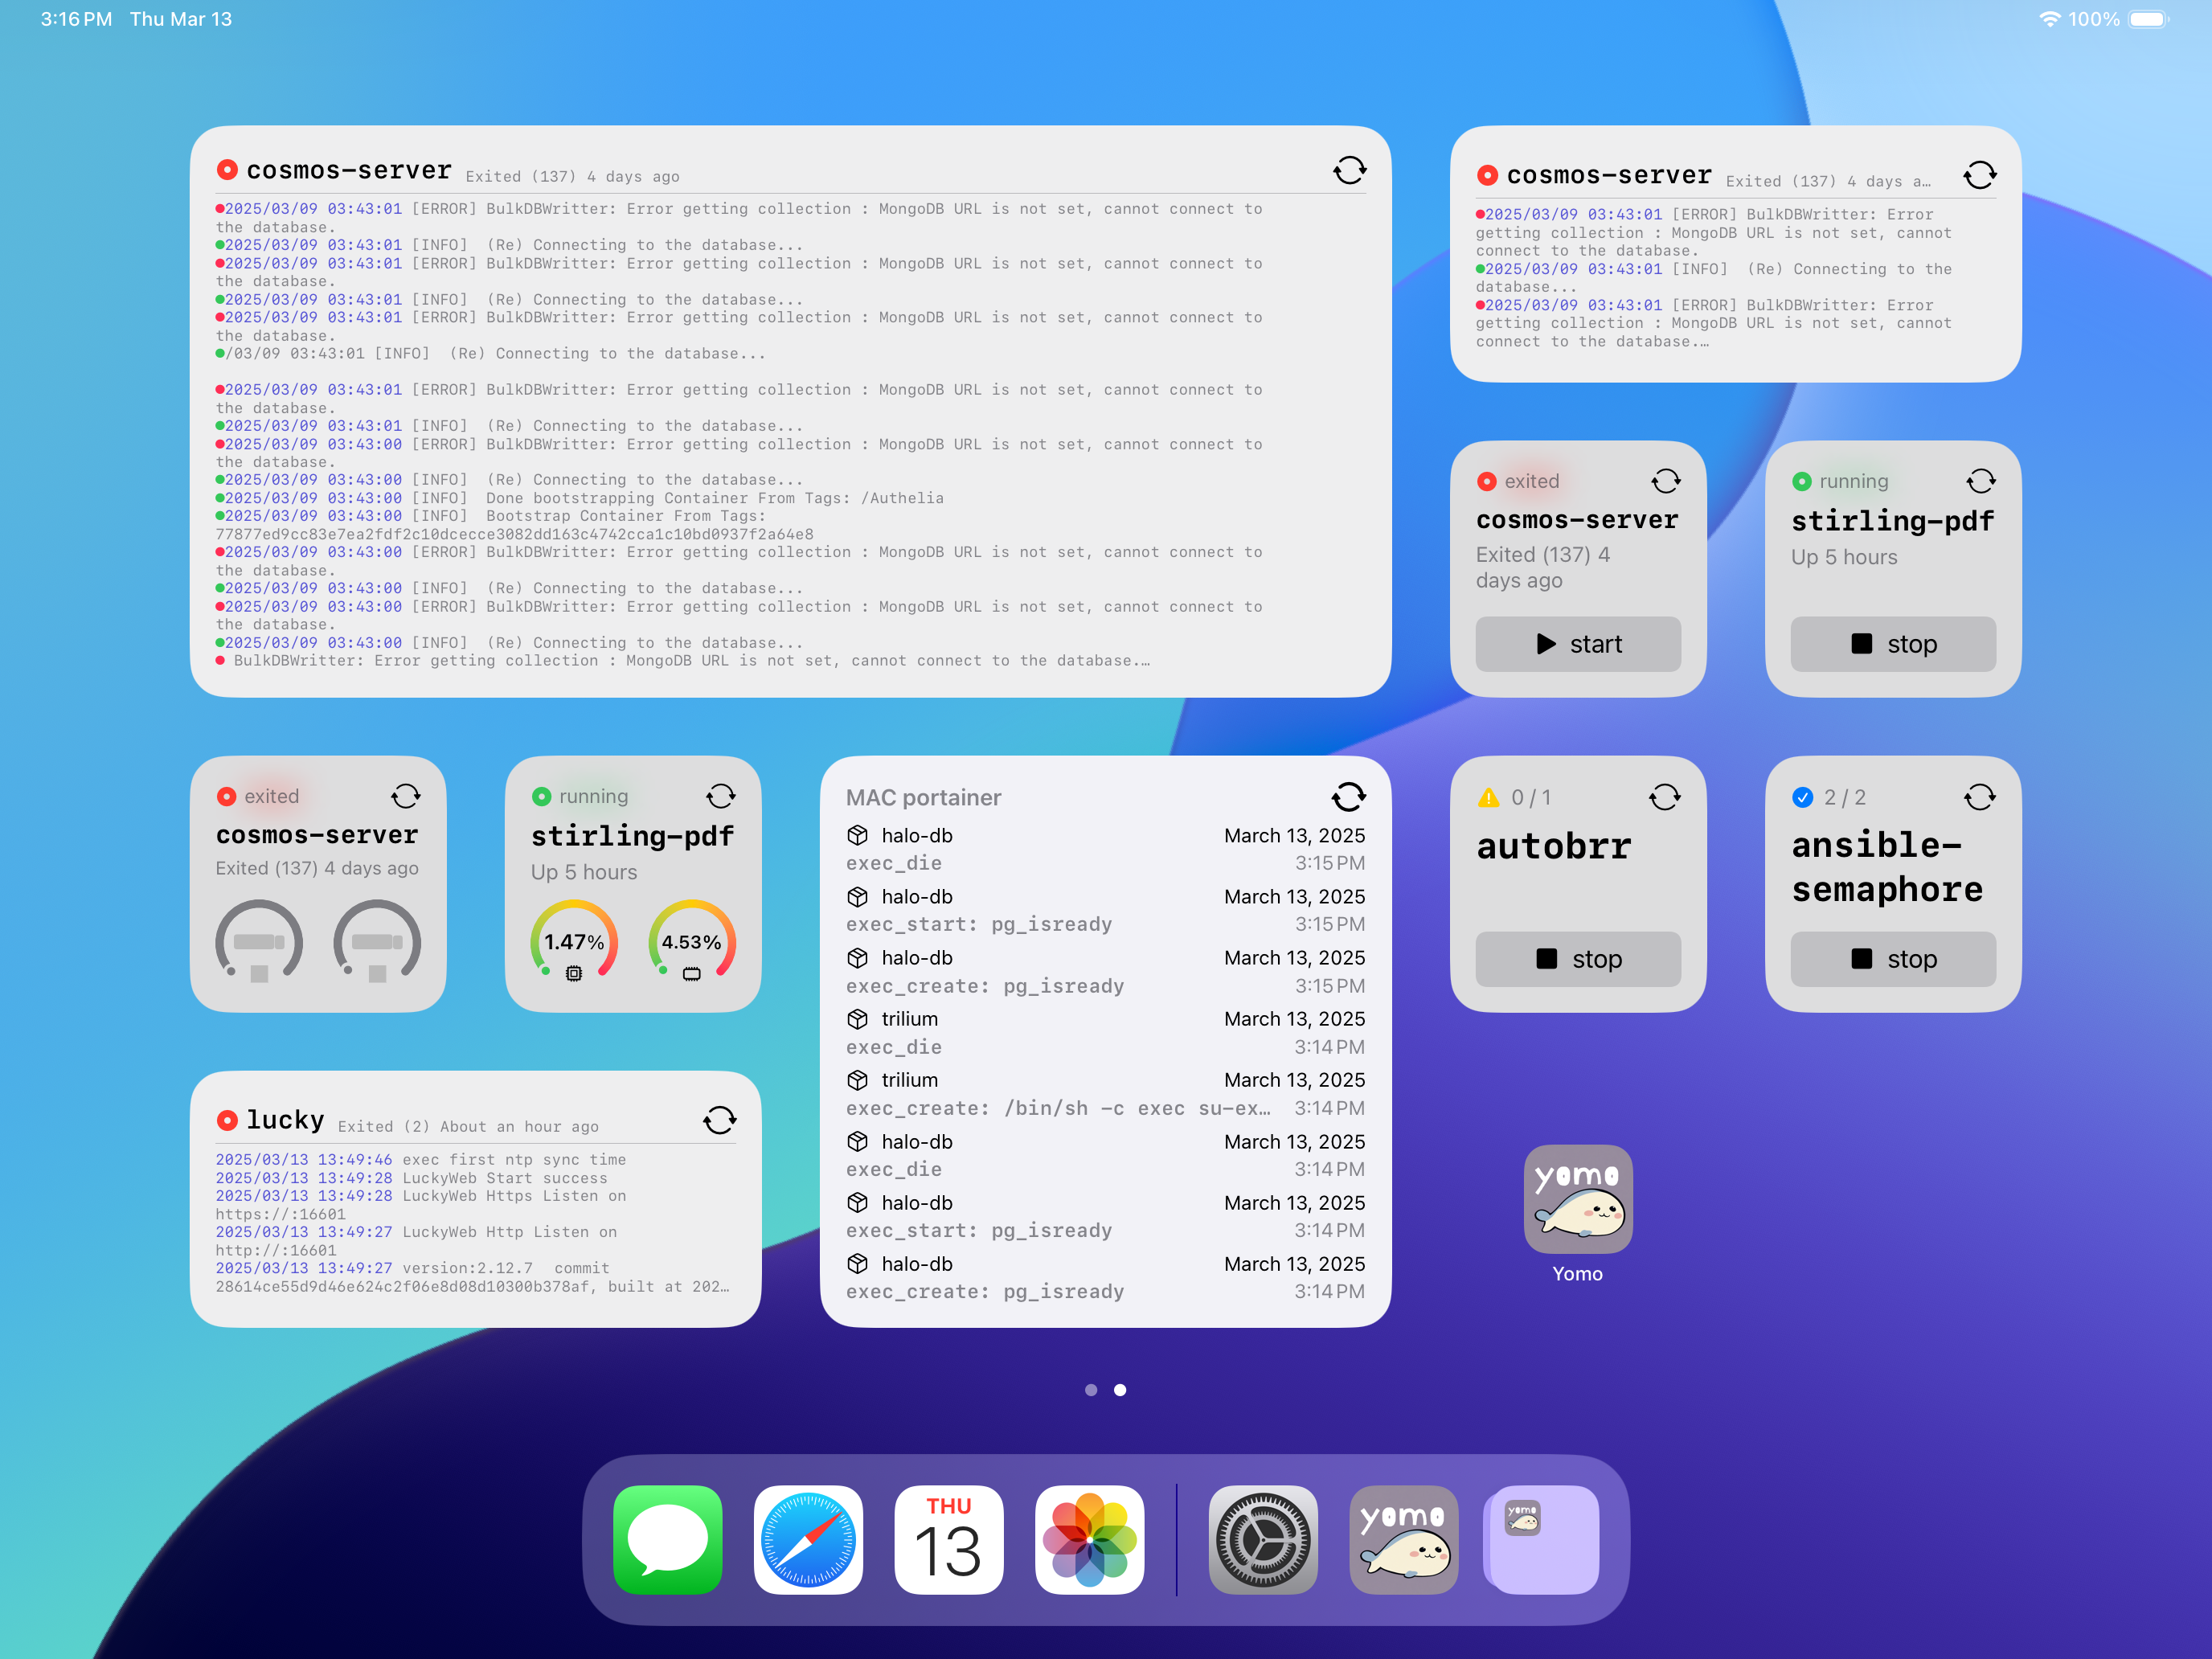Refresh the autobrr widget
This screenshot has height=1659, width=2212.
coord(1664,797)
